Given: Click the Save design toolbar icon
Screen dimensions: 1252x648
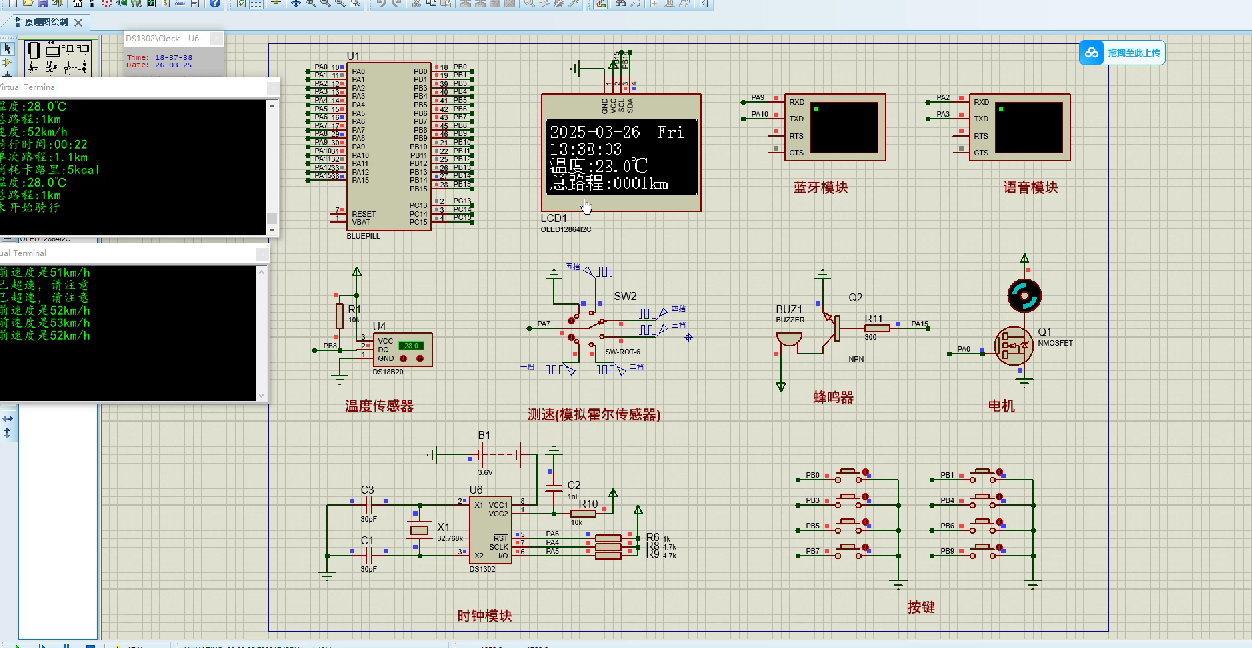Looking at the screenshot, I should pyautogui.click(x=45, y=6).
